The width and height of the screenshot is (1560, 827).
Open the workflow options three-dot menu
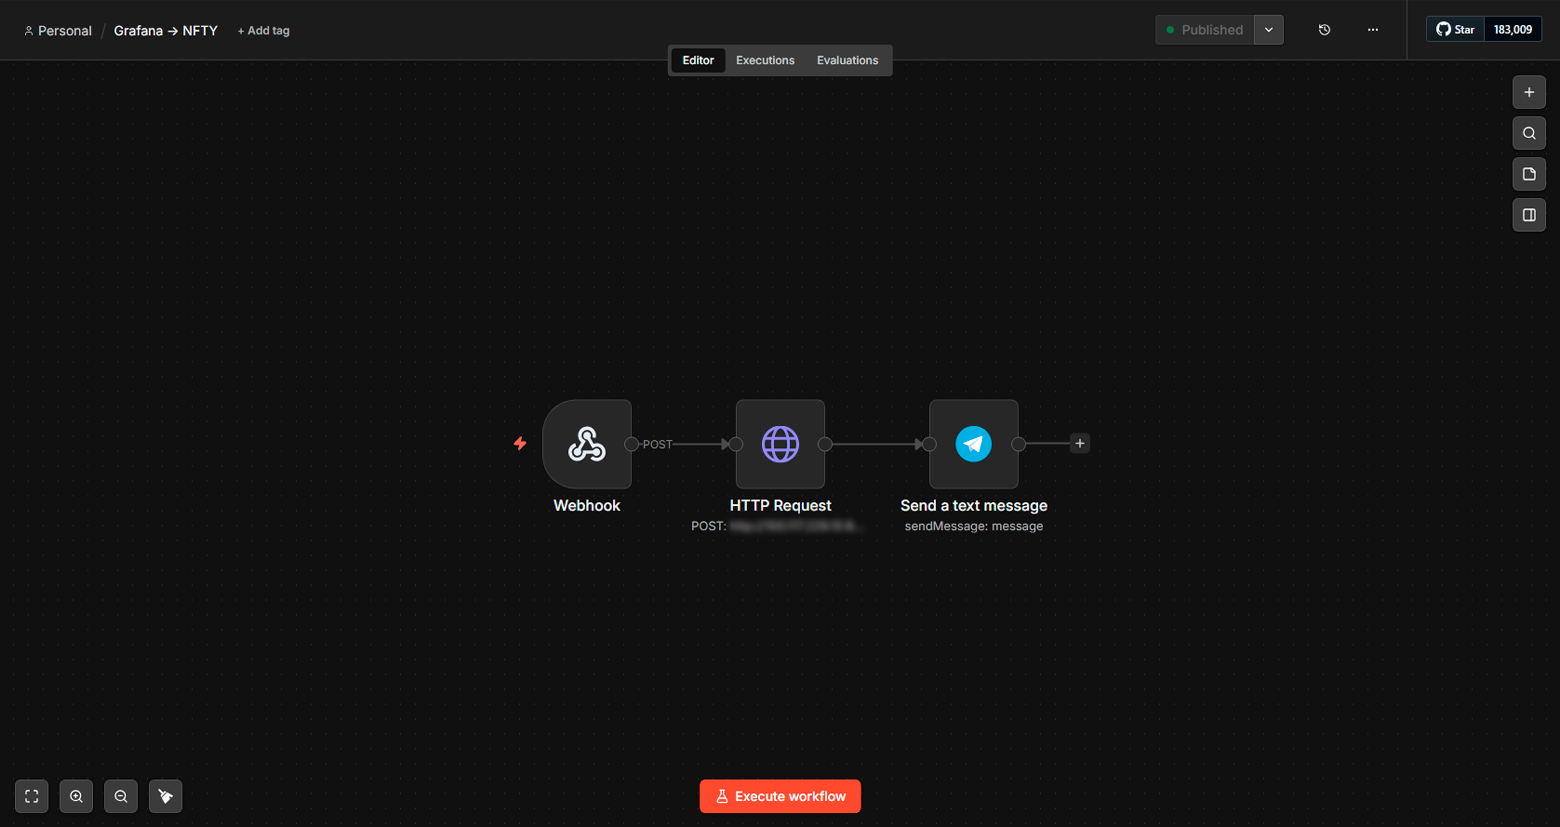point(1372,29)
